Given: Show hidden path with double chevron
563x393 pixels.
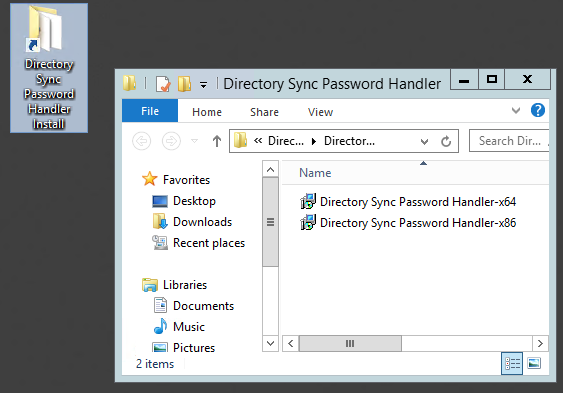Looking at the screenshot, I should [x=258, y=140].
